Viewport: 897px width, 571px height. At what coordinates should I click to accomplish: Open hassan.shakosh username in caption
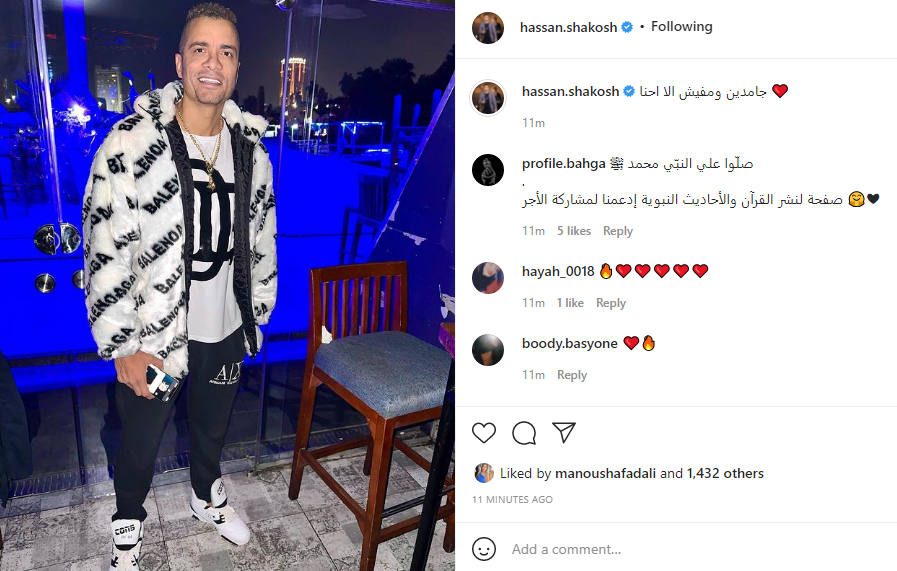tap(570, 91)
